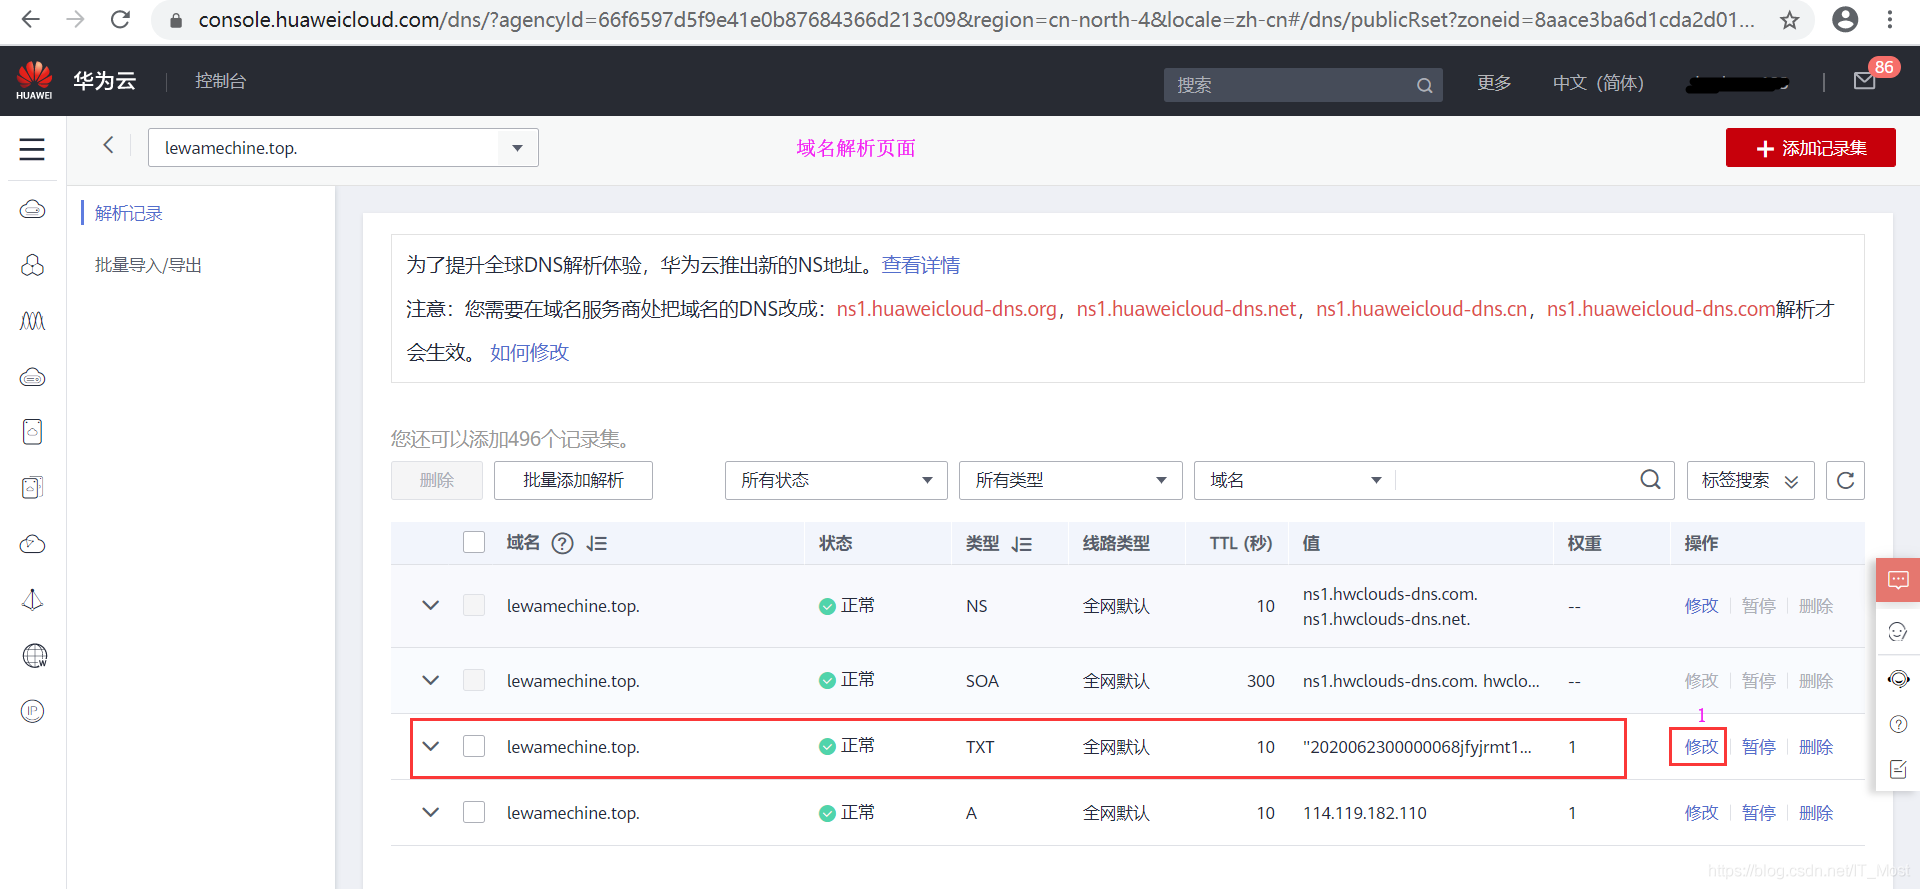Open the floating question-mark help icon

click(x=1898, y=724)
